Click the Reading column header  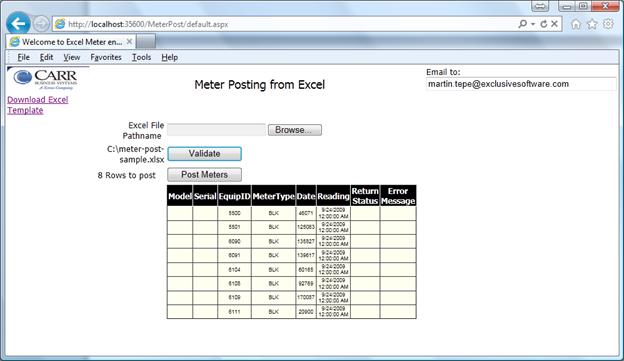click(x=333, y=196)
